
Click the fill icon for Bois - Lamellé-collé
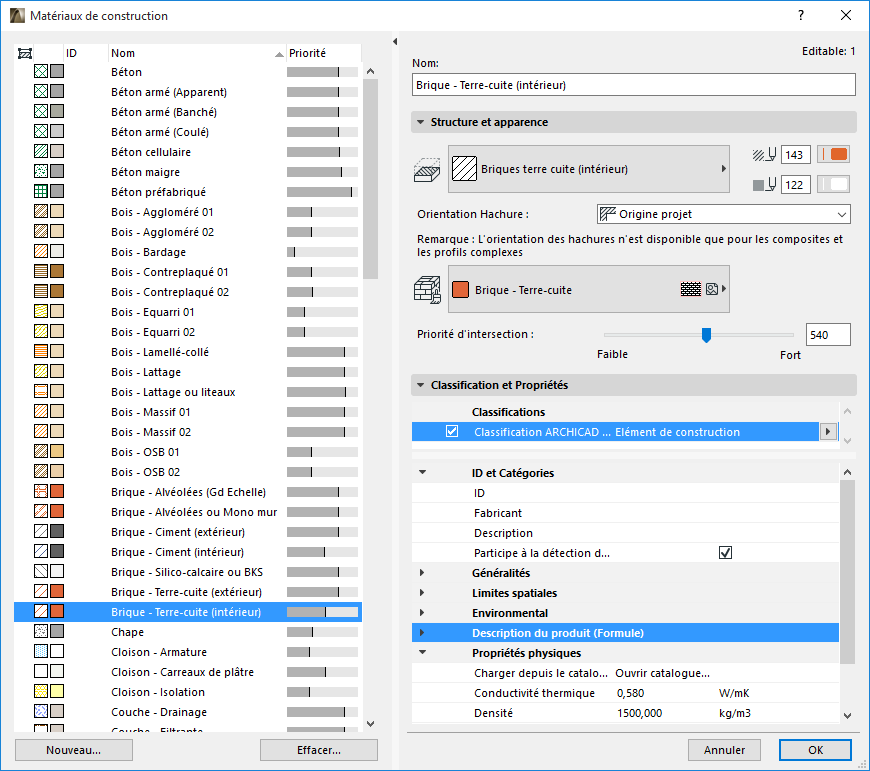point(41,351)
